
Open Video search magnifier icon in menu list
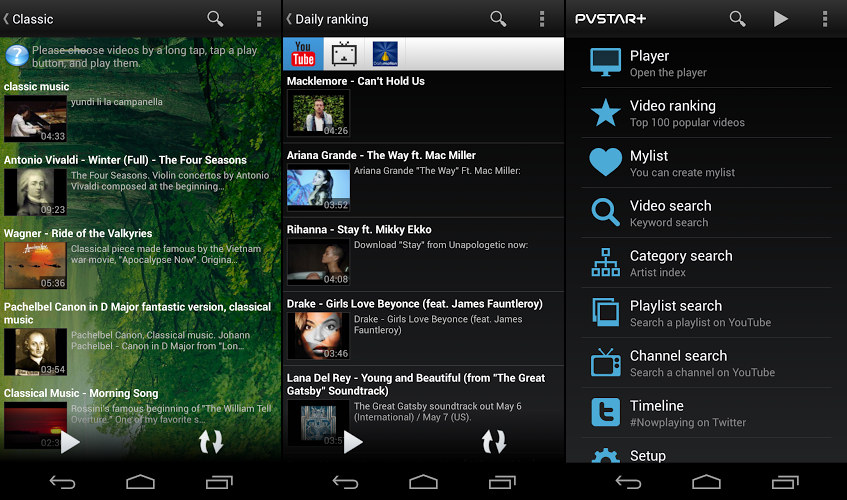coord(605,213)
